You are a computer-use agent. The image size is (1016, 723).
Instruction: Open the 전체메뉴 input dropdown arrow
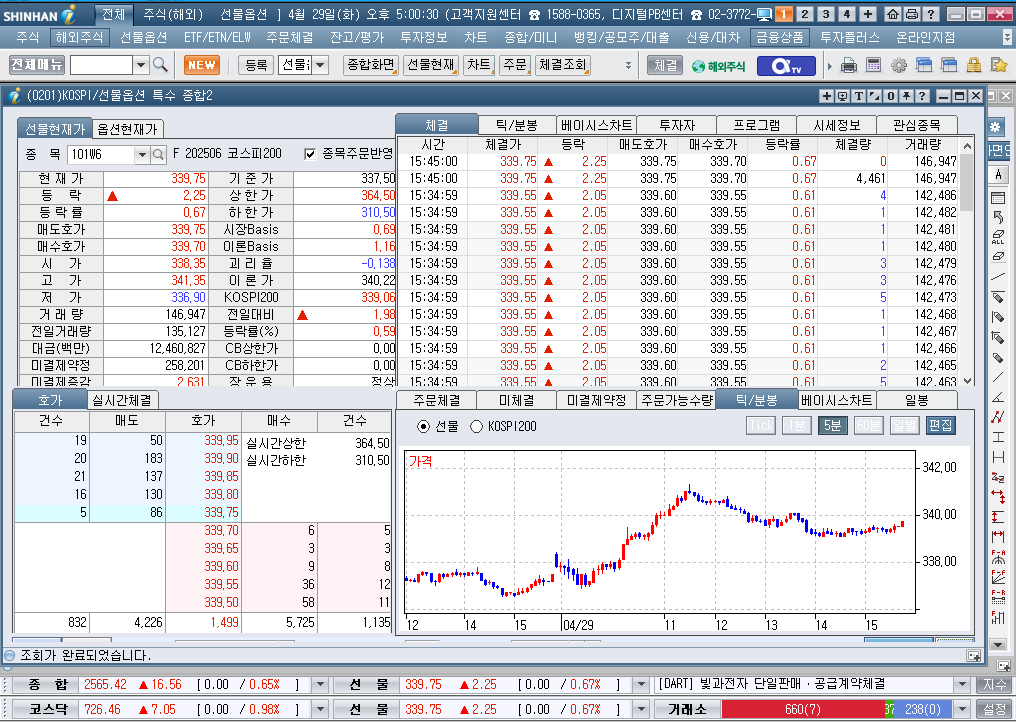pos(141,65)
